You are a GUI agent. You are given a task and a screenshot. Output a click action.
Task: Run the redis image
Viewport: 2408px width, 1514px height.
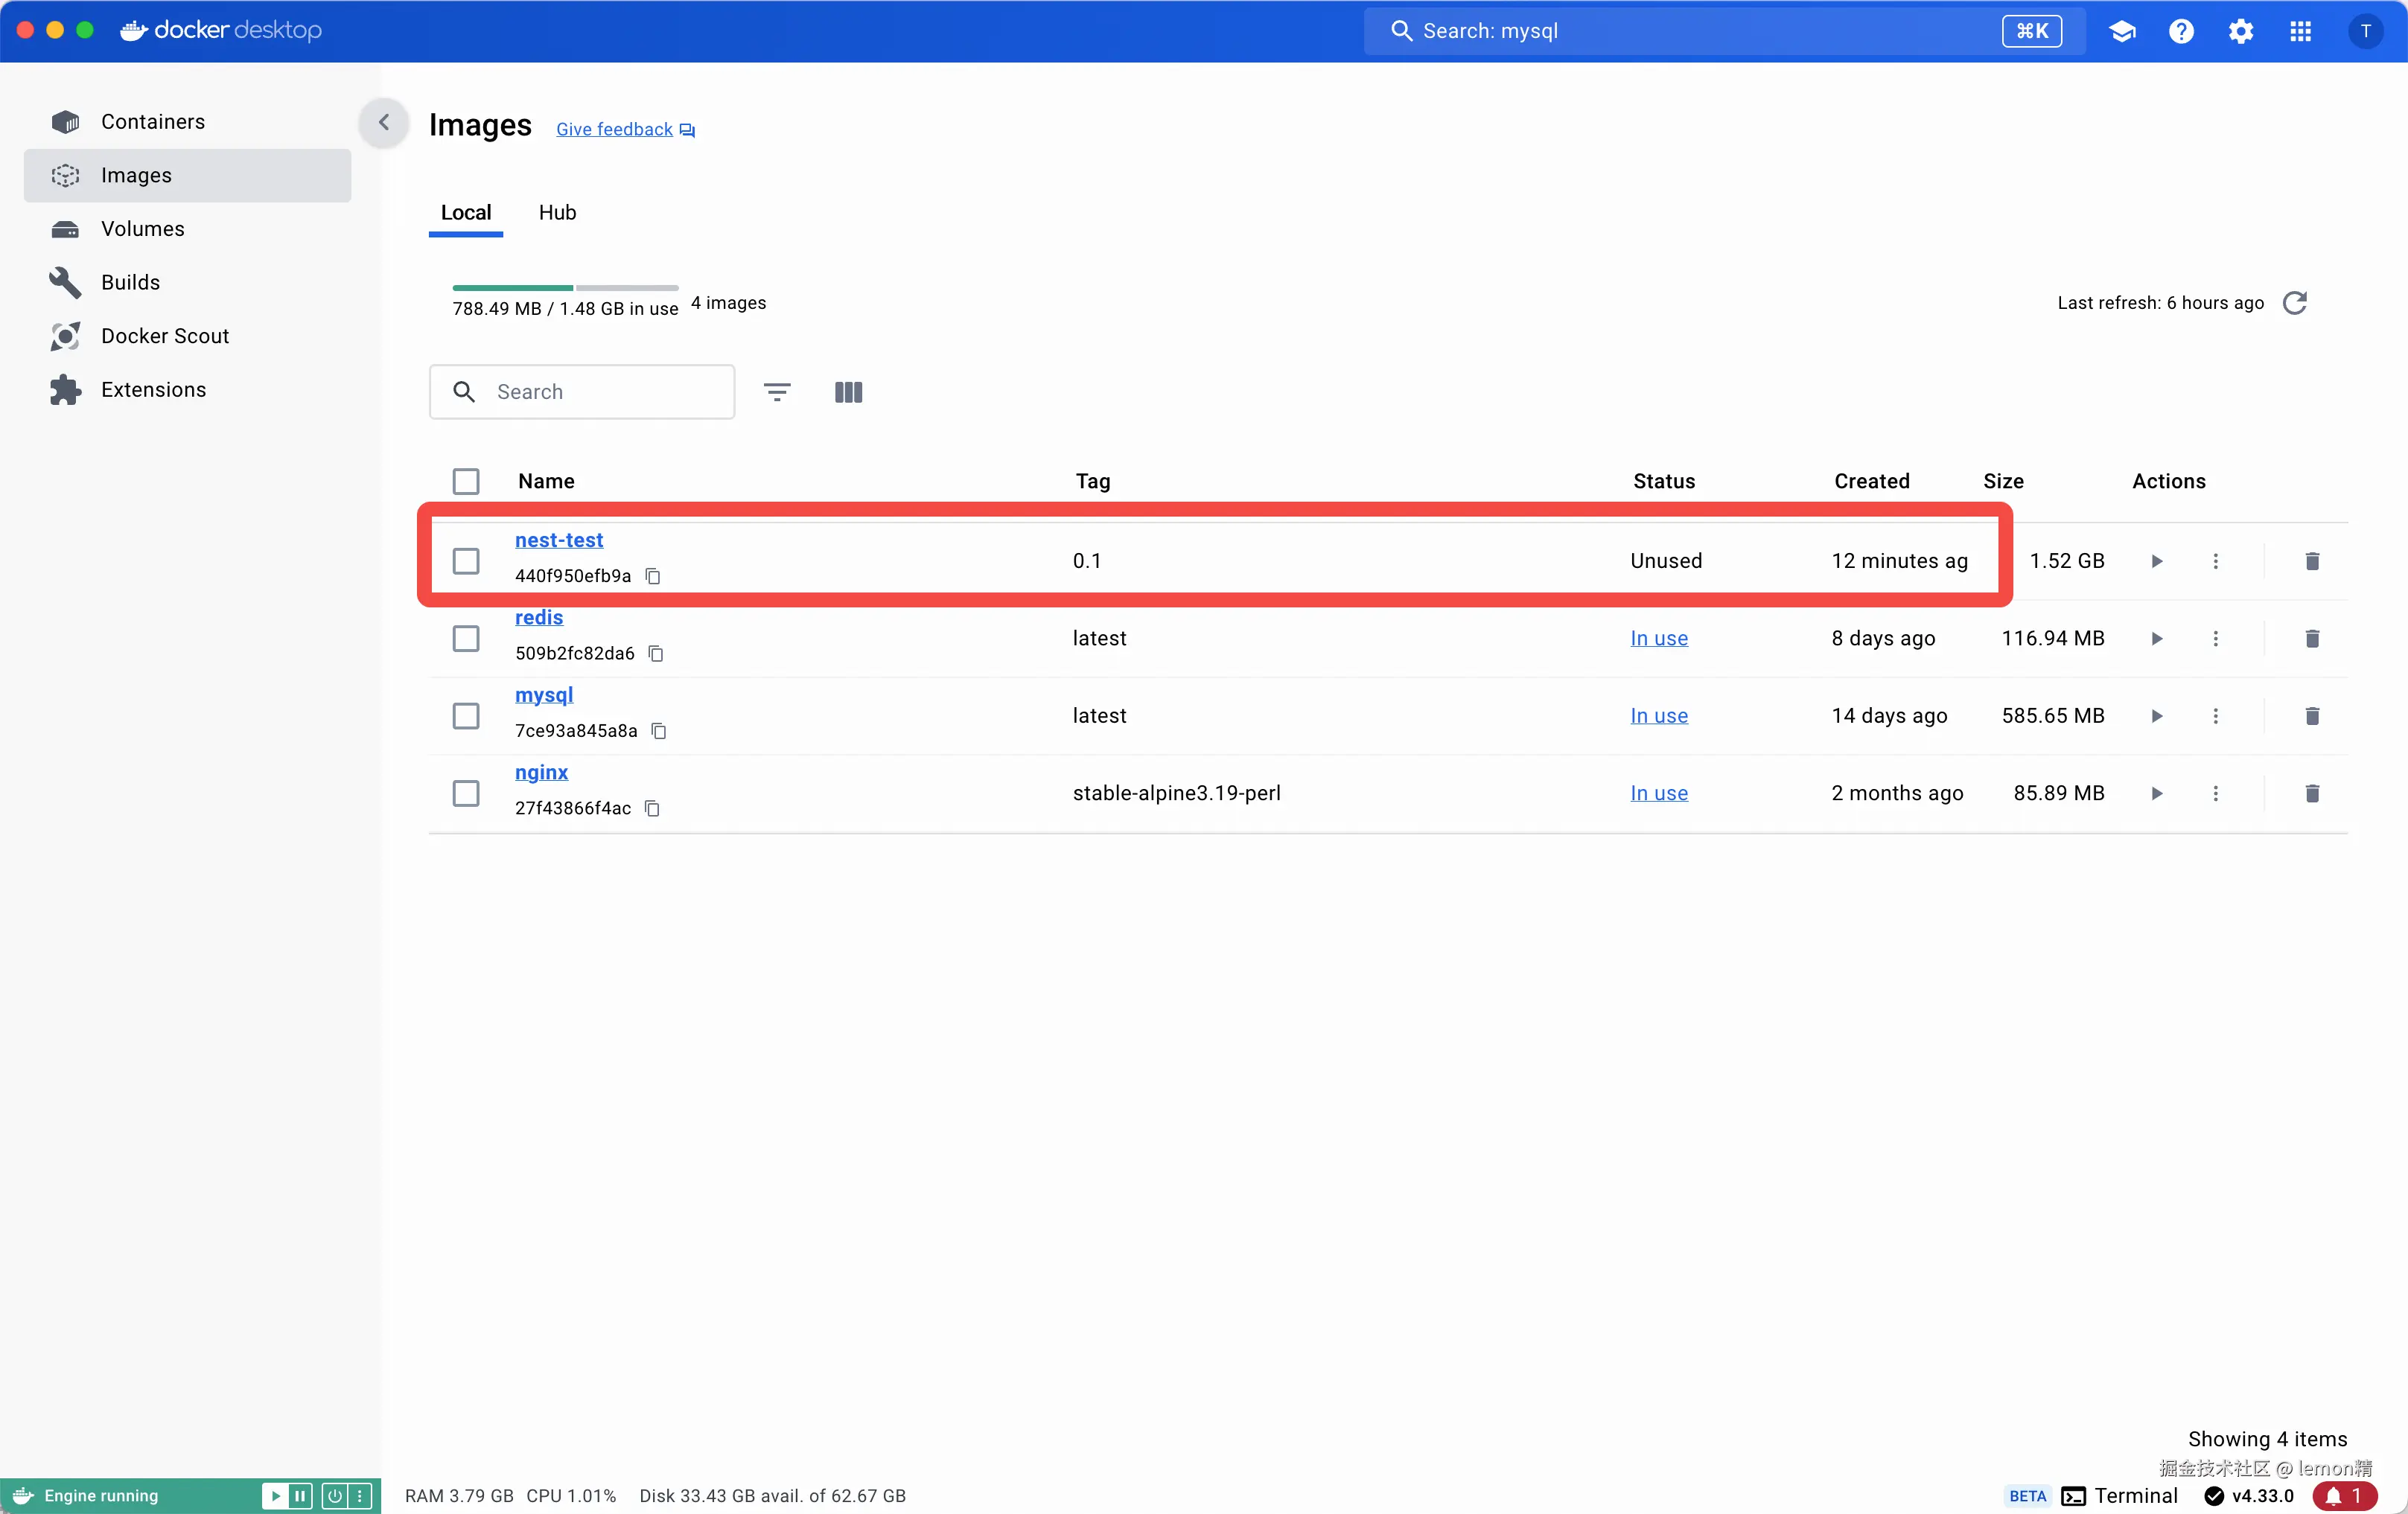click(2157, 638)
